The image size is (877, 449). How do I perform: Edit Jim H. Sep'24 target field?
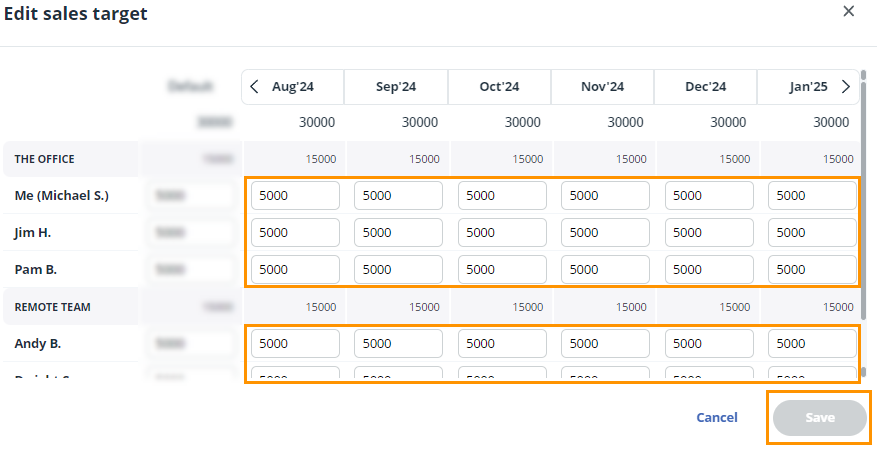point(398,232)
